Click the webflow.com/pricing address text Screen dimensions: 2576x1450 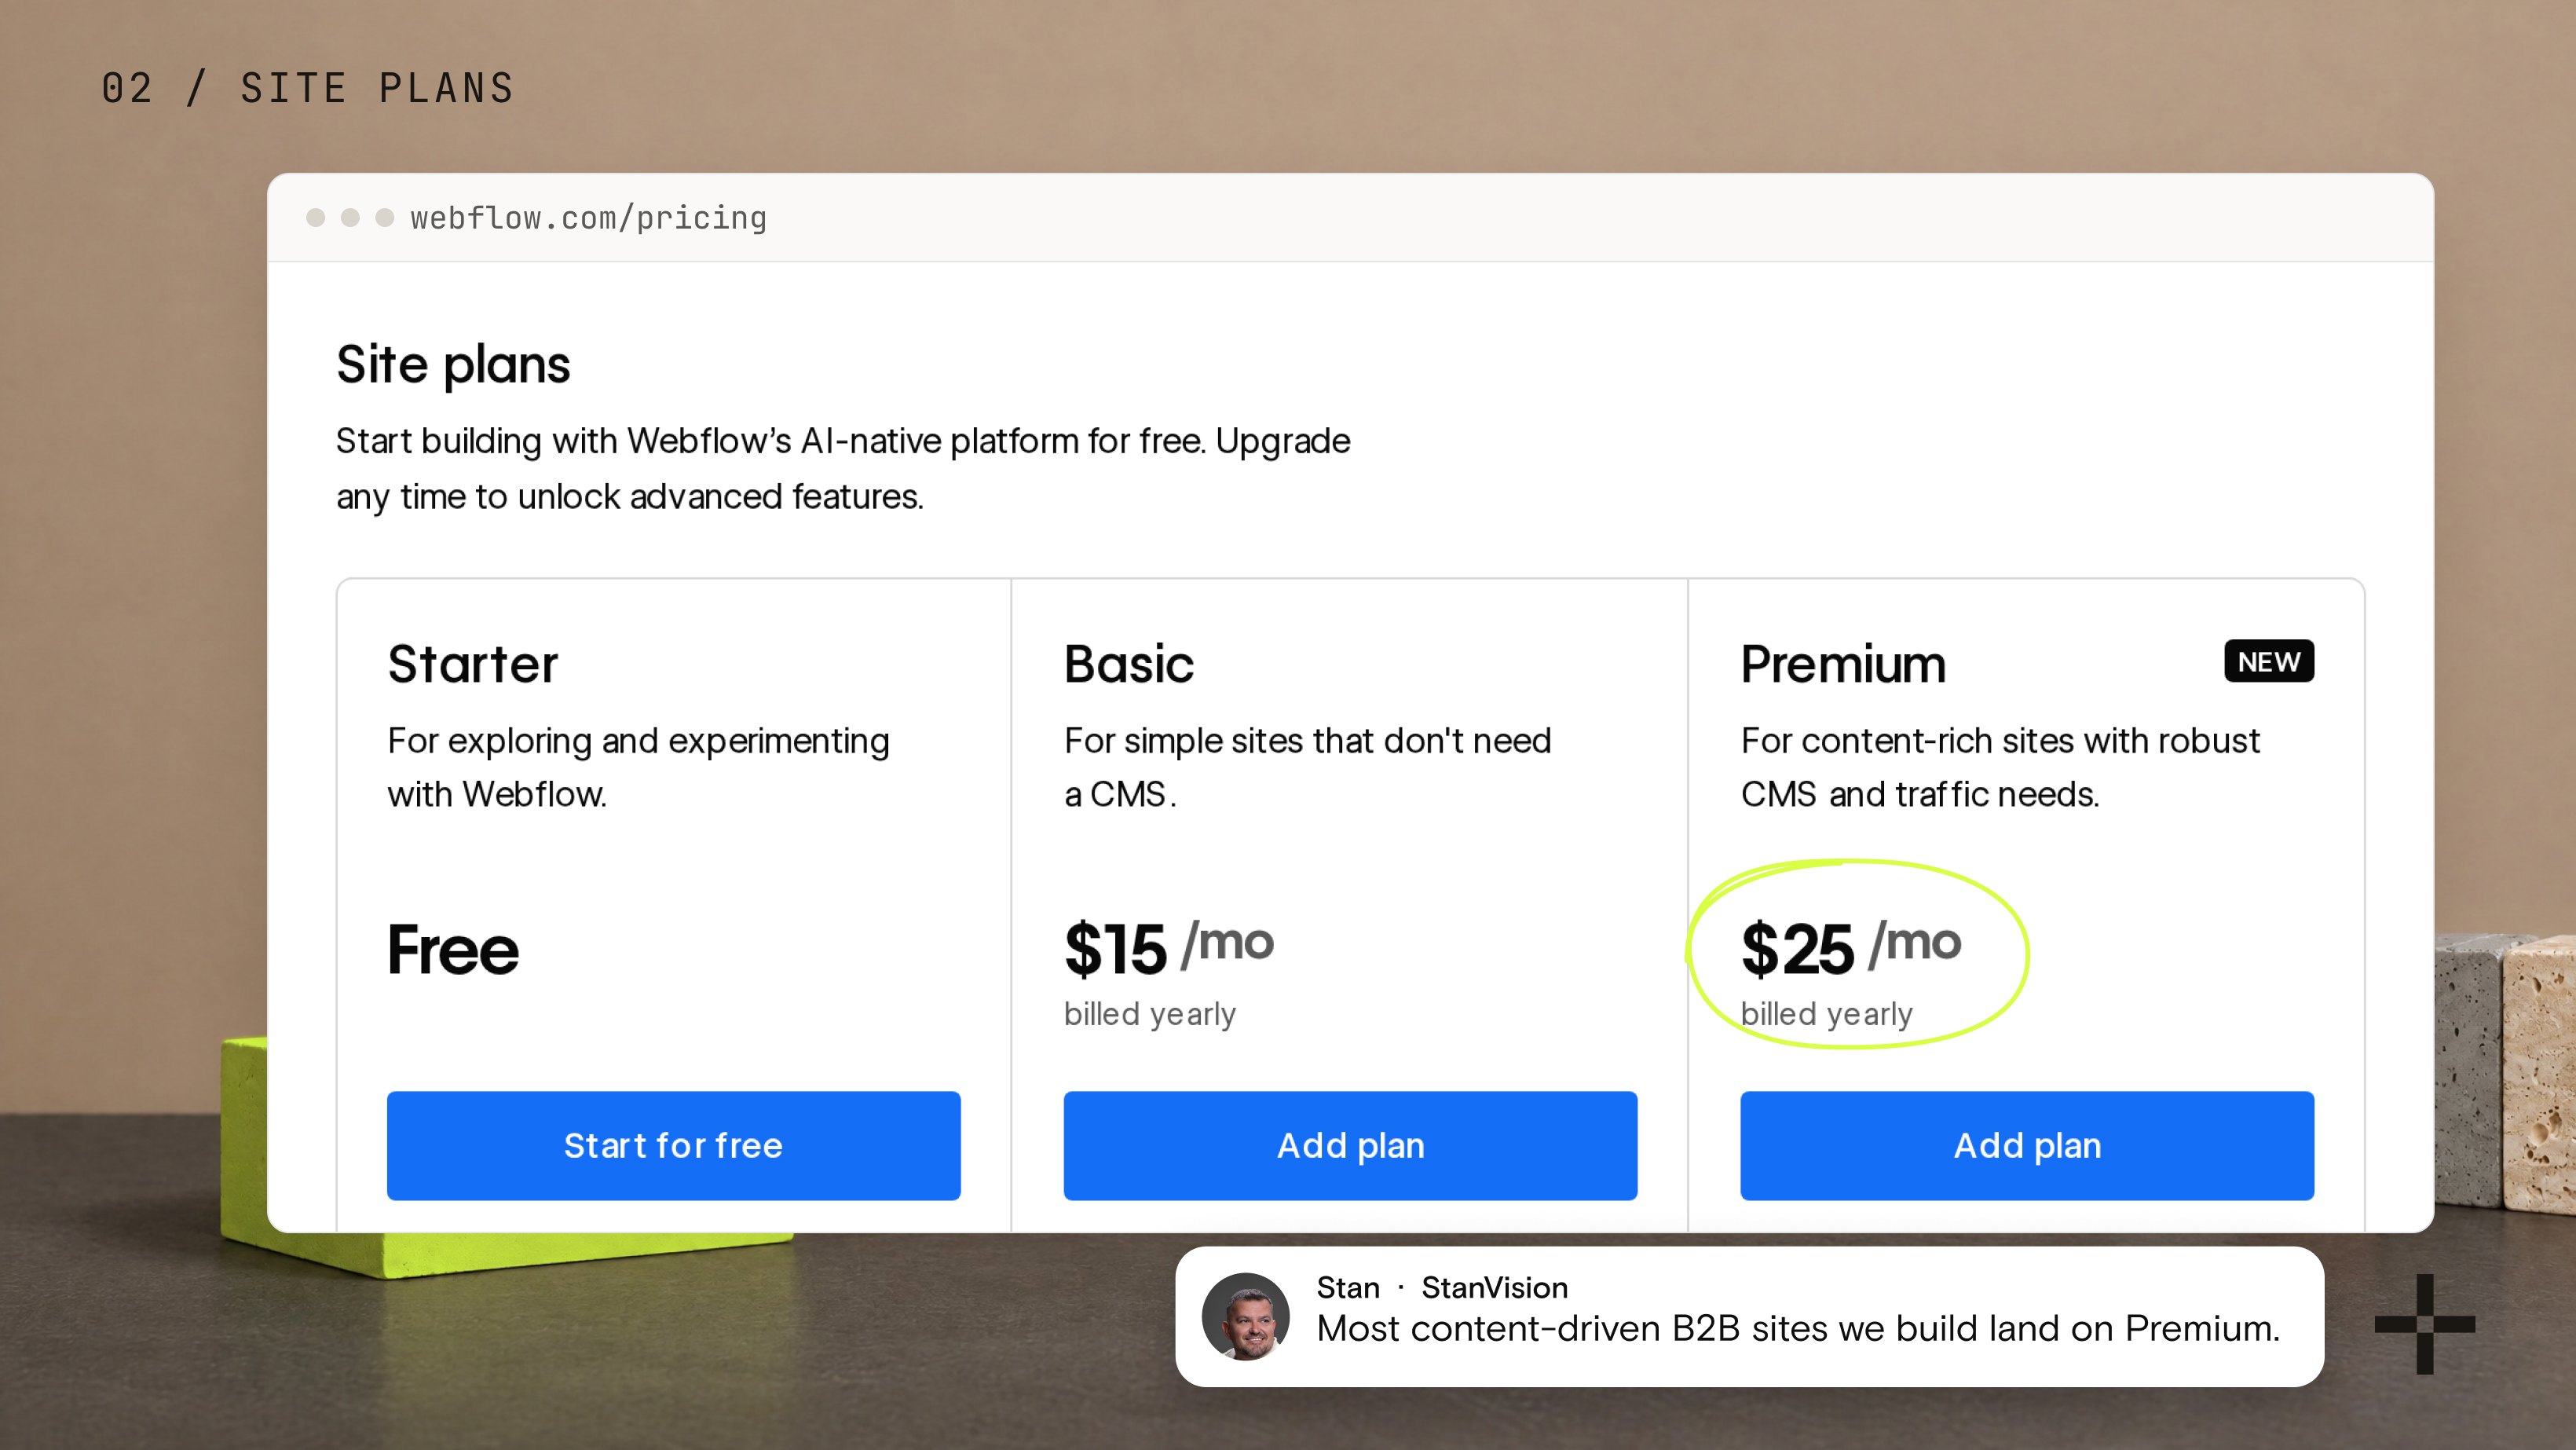588,218
